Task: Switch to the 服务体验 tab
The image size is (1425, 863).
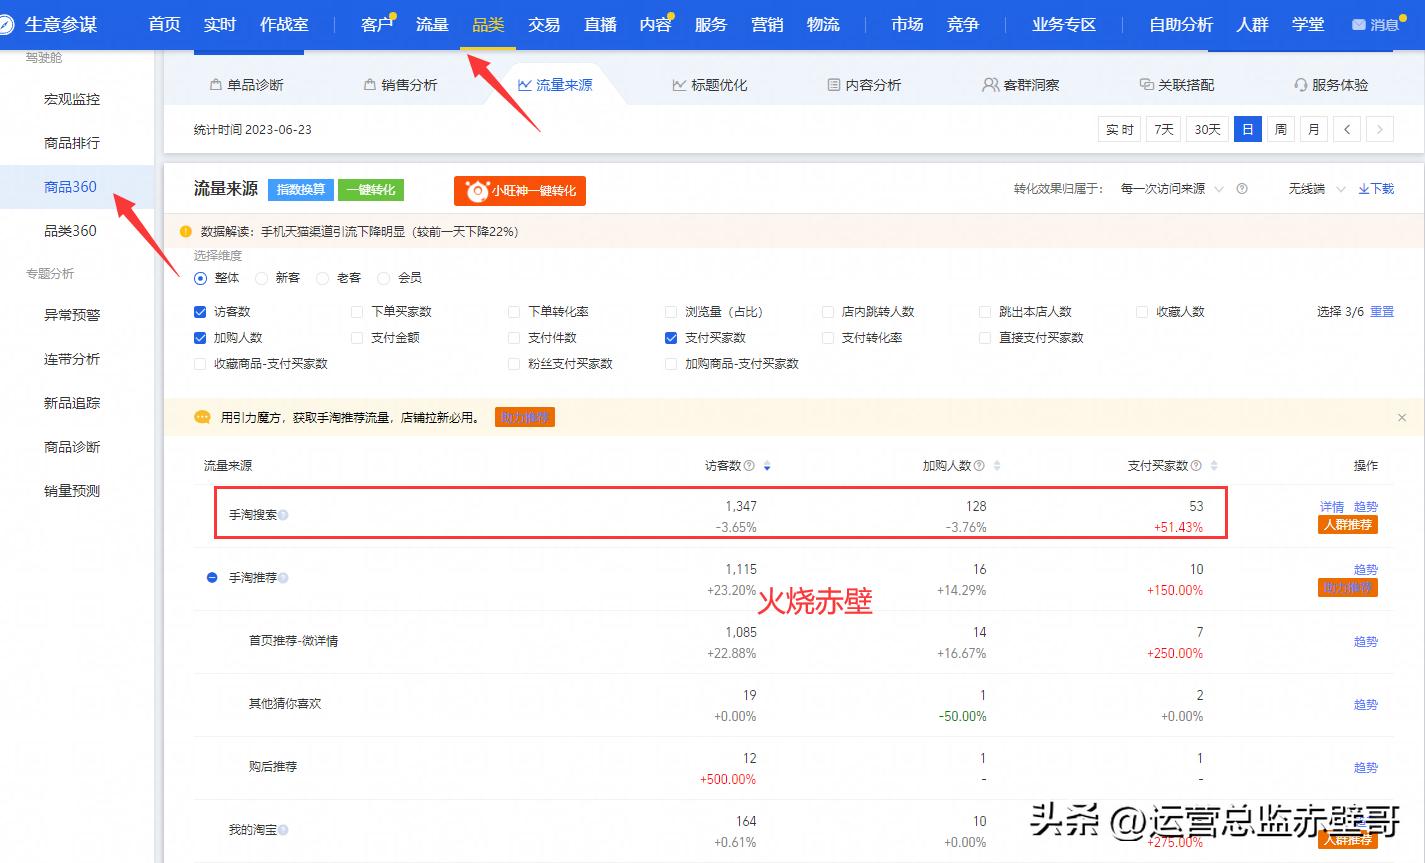Action: 1331,85
